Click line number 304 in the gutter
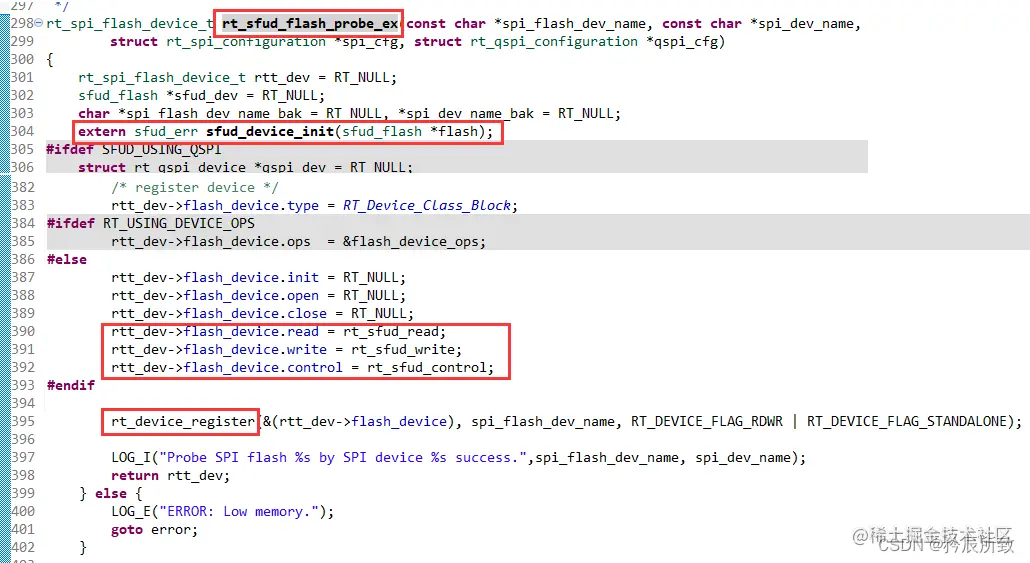This screenshot has width=1030, height=563. click(x=22, y=131)
